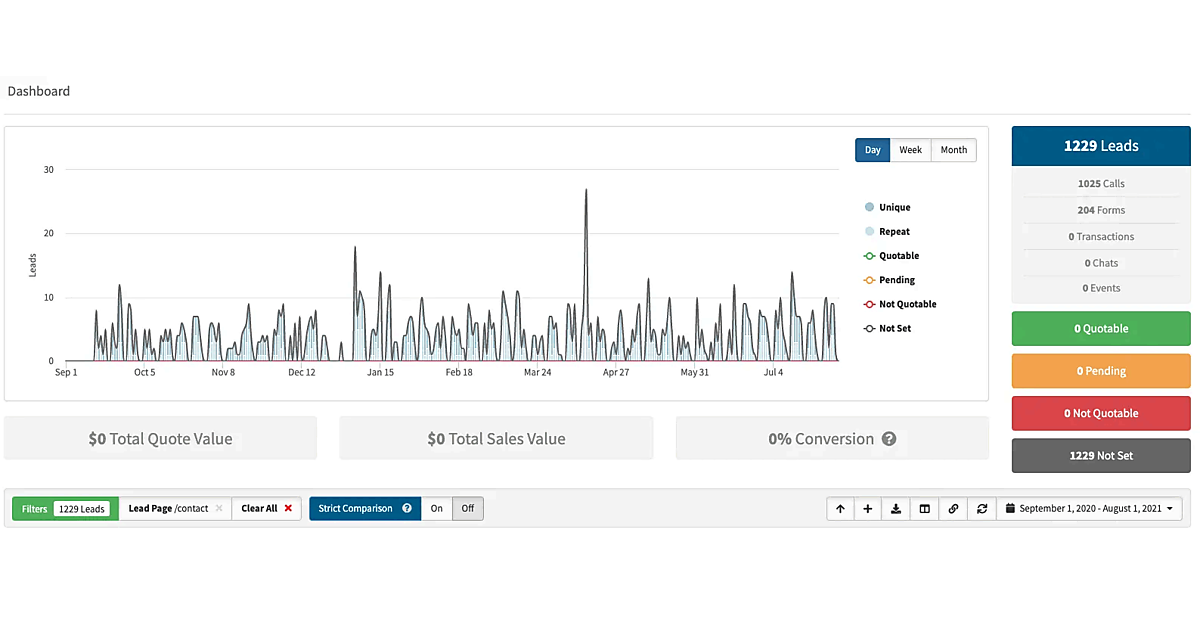Switch chart to Month view
The width and height of the screenshot is (1200, 630).
(953, 150)
